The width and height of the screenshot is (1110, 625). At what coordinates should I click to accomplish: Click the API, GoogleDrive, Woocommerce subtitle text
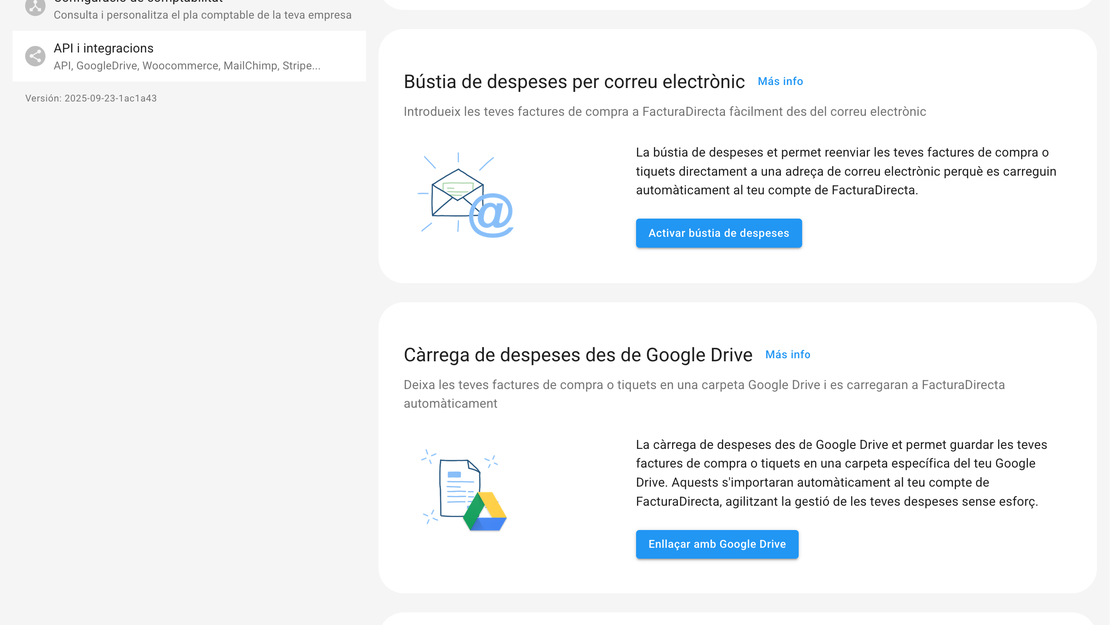(x=187, y=66)
